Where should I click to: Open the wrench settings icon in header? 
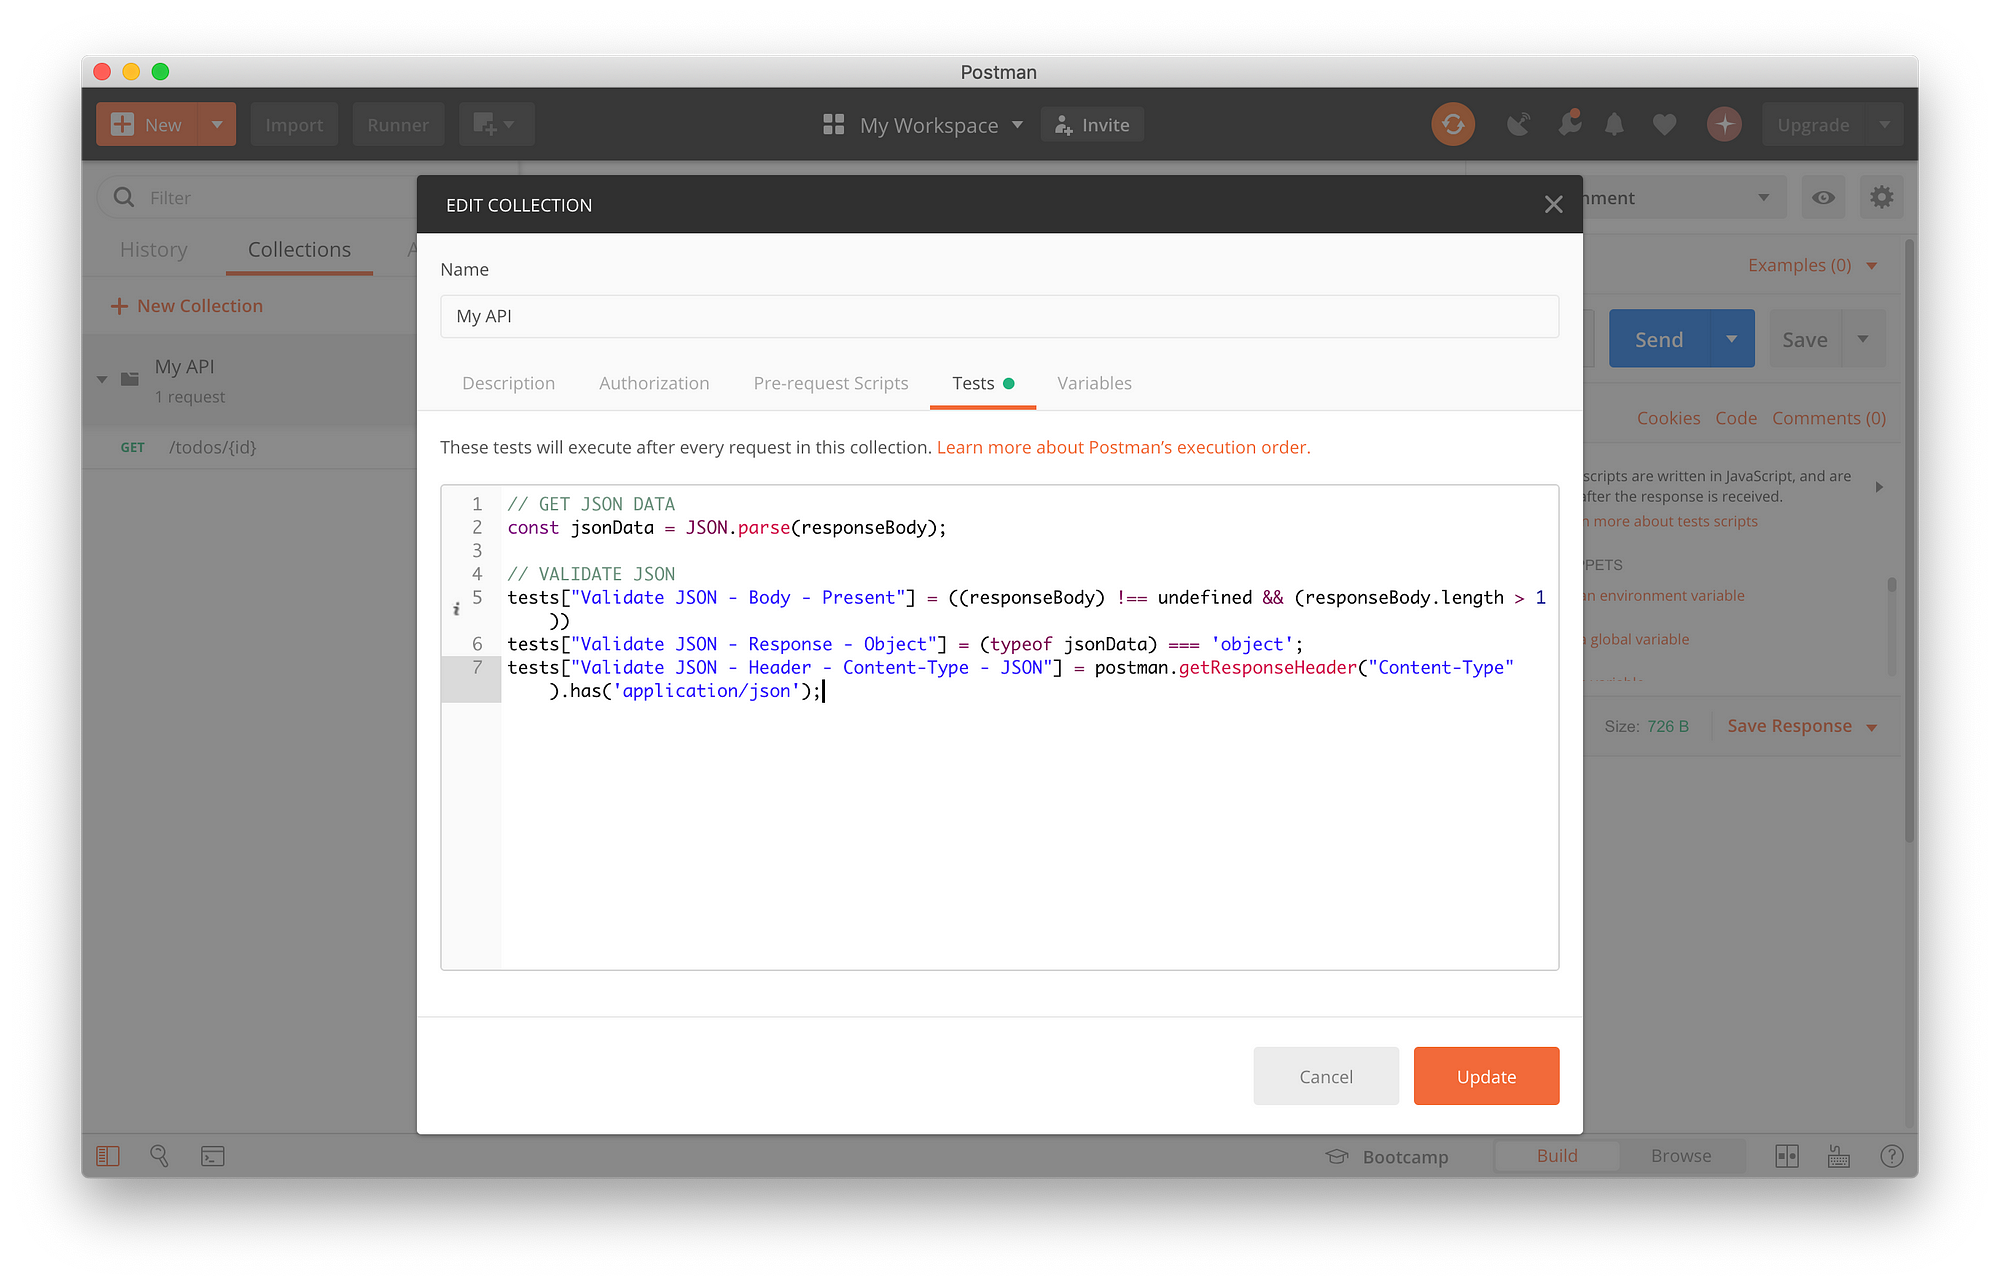click(1570, 124)
